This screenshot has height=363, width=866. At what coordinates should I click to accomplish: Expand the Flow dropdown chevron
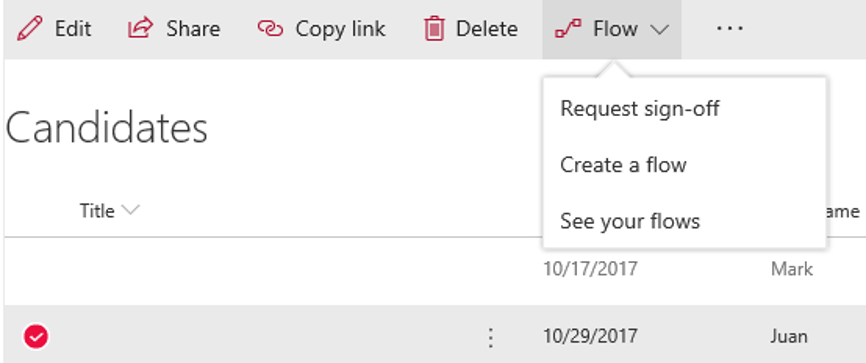click(x=659, y=29)
